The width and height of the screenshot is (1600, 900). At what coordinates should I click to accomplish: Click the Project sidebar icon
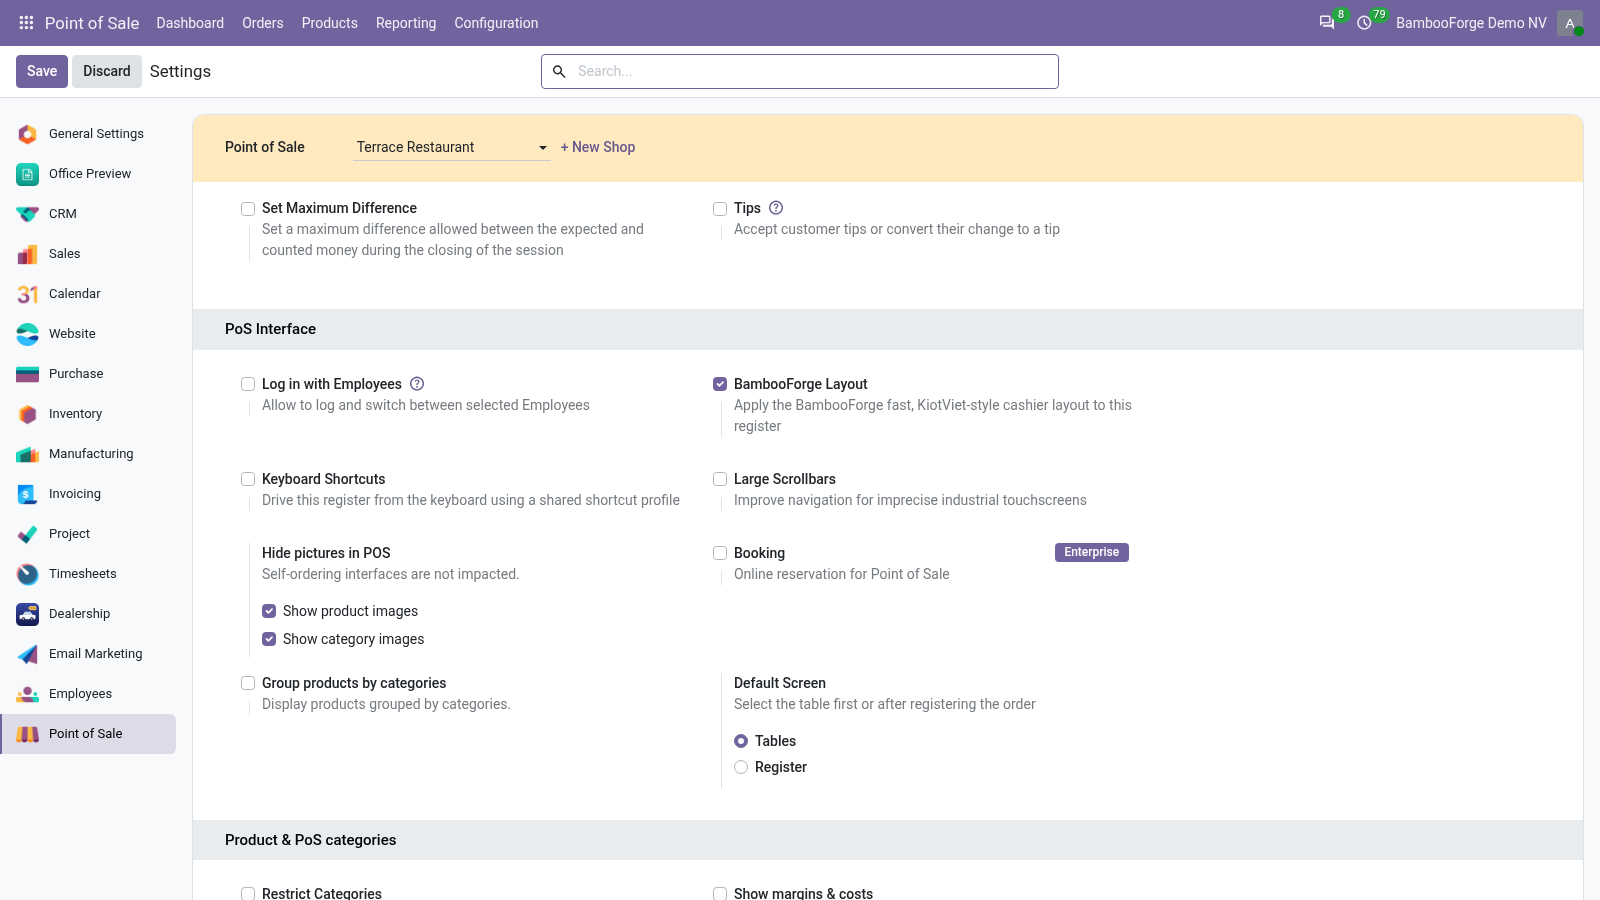coord(28,534)
